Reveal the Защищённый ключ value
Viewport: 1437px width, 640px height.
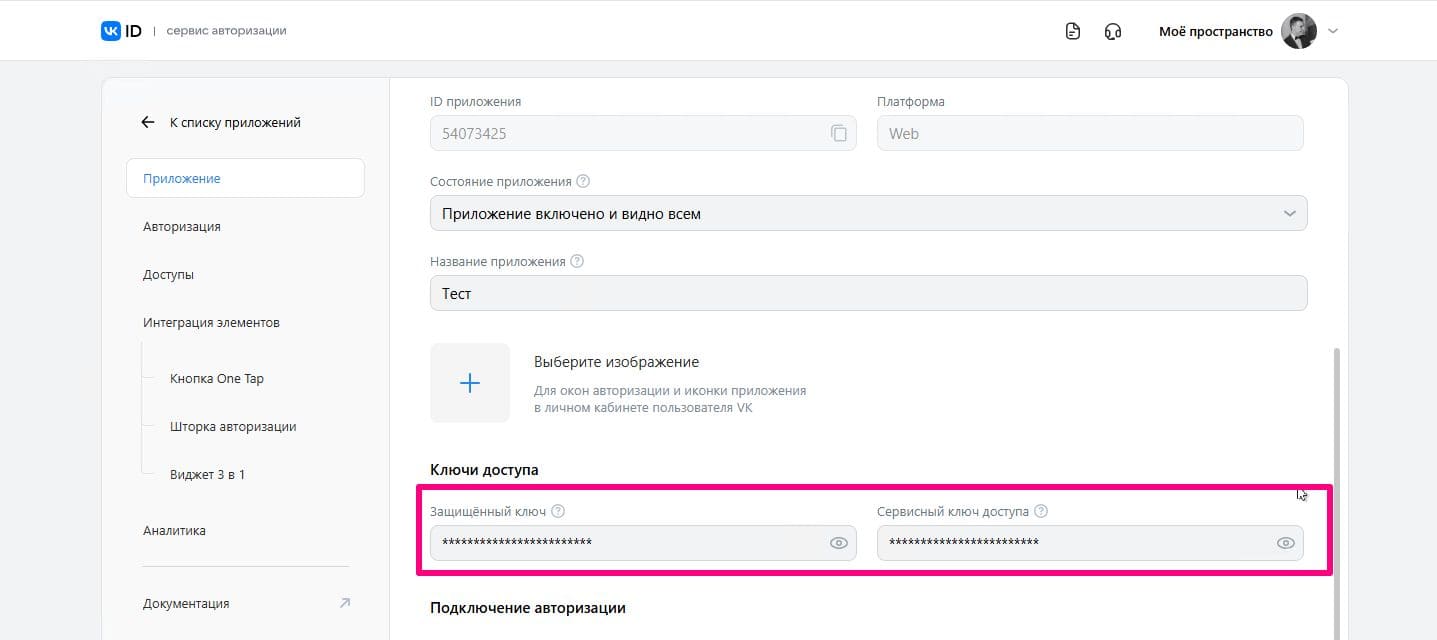[839, 543]
